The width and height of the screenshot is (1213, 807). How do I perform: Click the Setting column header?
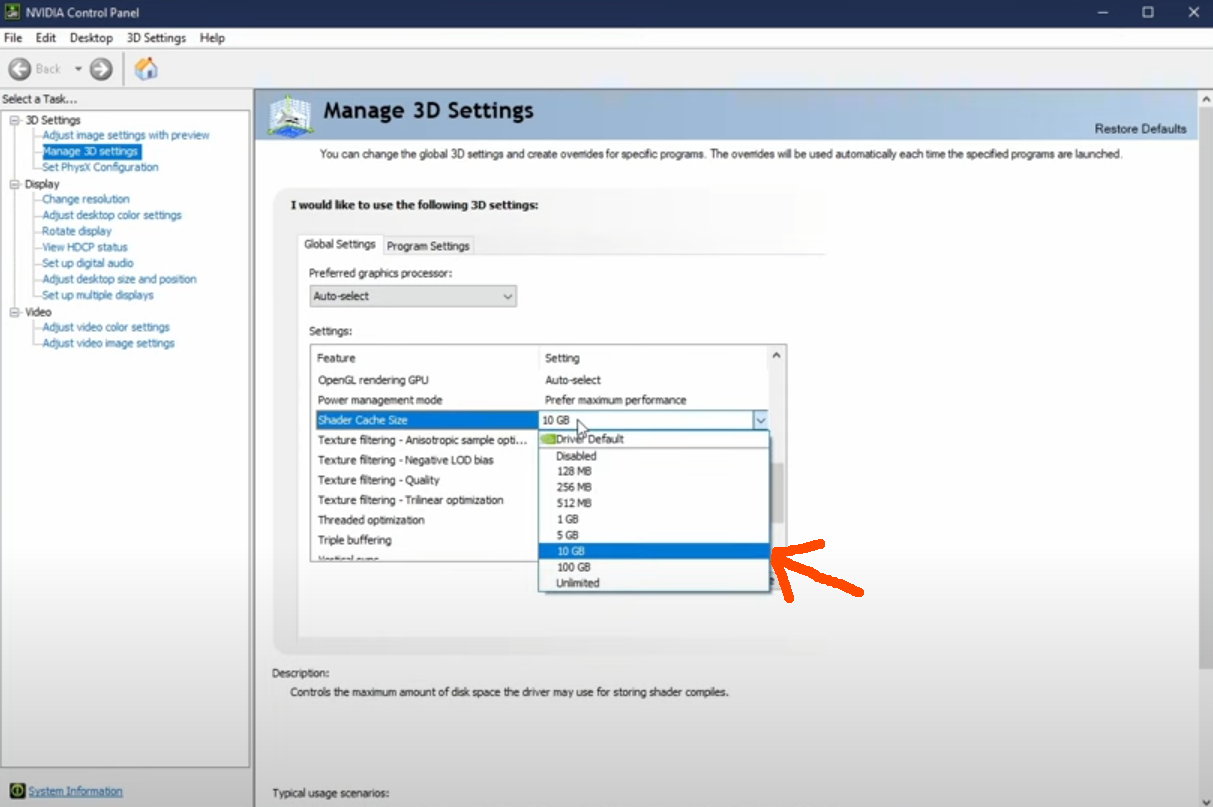pos(653,358)
